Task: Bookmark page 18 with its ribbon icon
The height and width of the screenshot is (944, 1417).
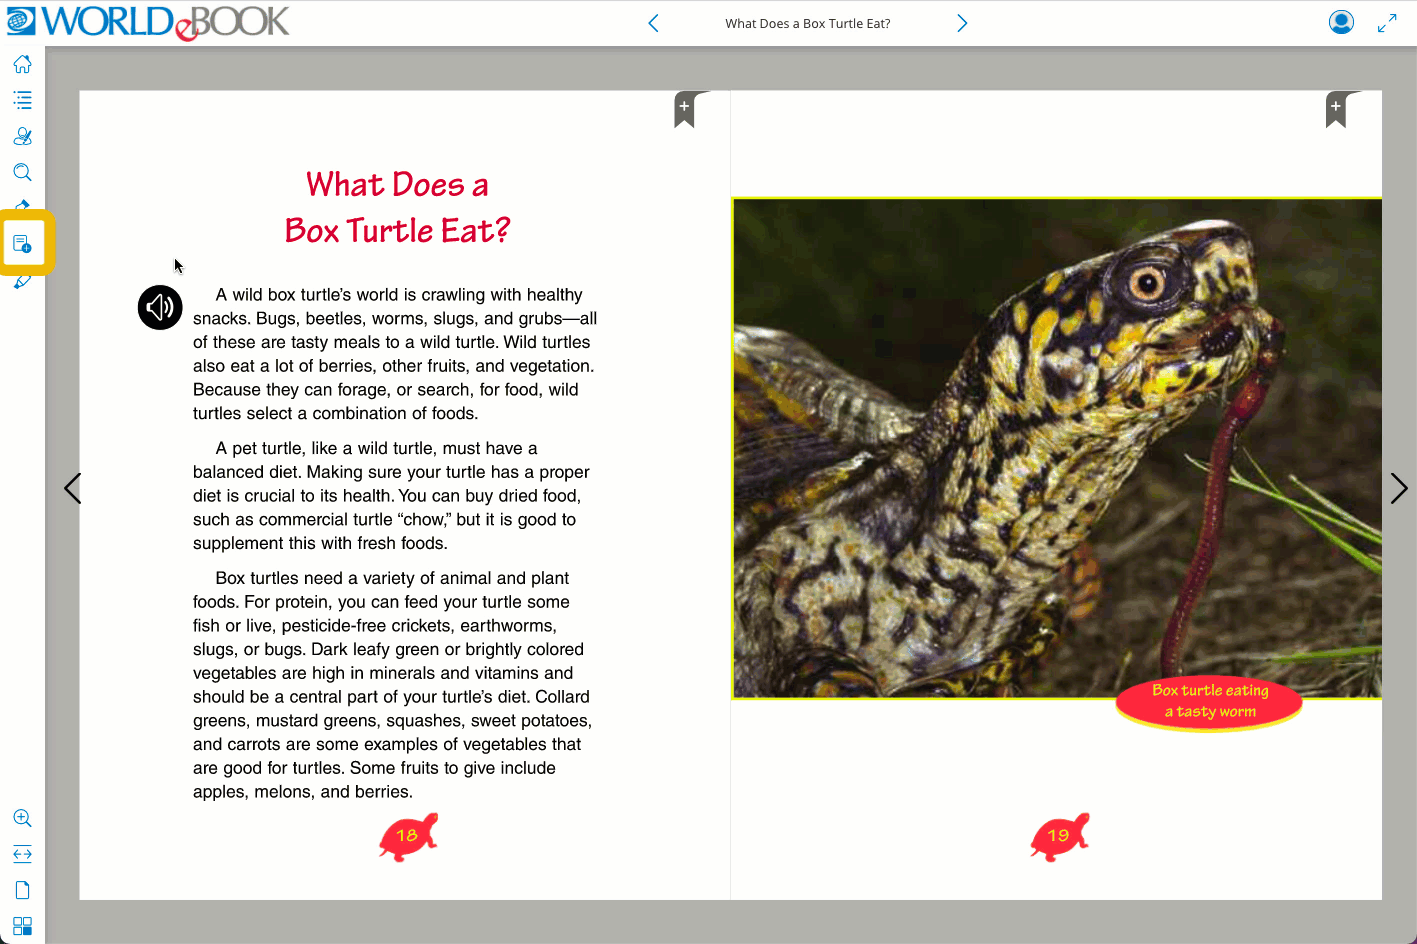Action: 685,110
